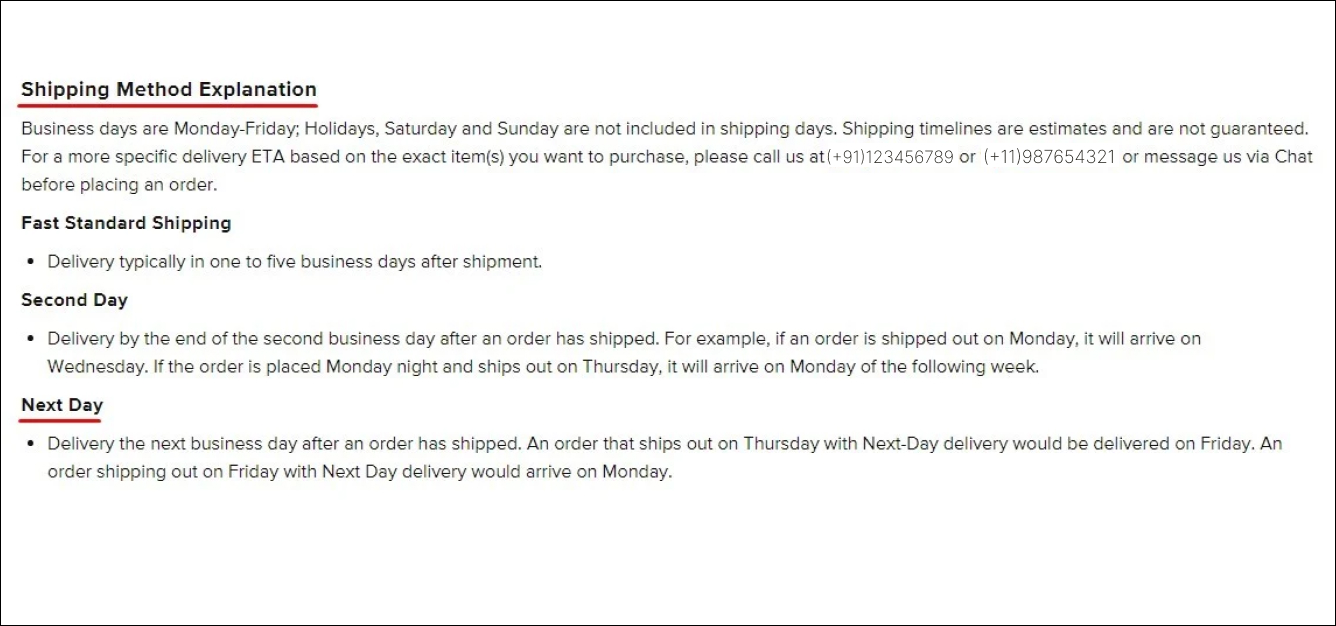
Task: Click the Second Day heading
Action: (x=74, y=300)
